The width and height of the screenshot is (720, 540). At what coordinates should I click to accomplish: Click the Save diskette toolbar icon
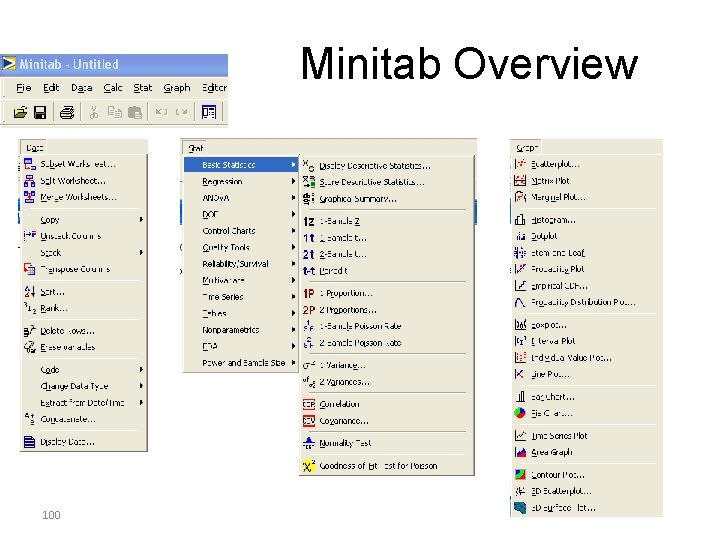(40, 112)
